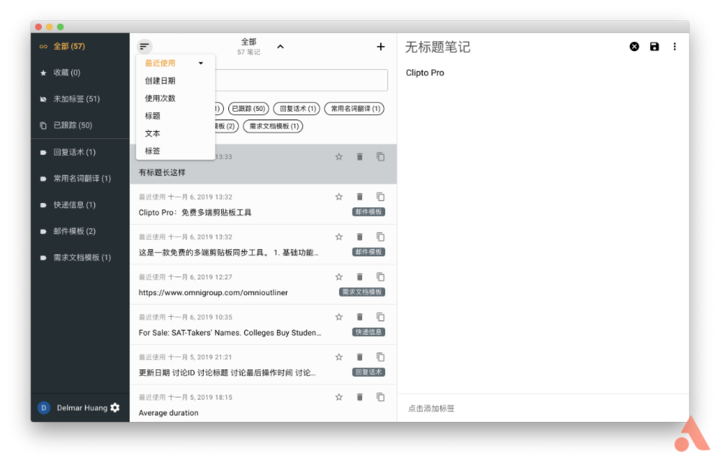720x463 pixels.
Task: Copy the For Sale SAT-Takers note
Action: click(381, 316)
